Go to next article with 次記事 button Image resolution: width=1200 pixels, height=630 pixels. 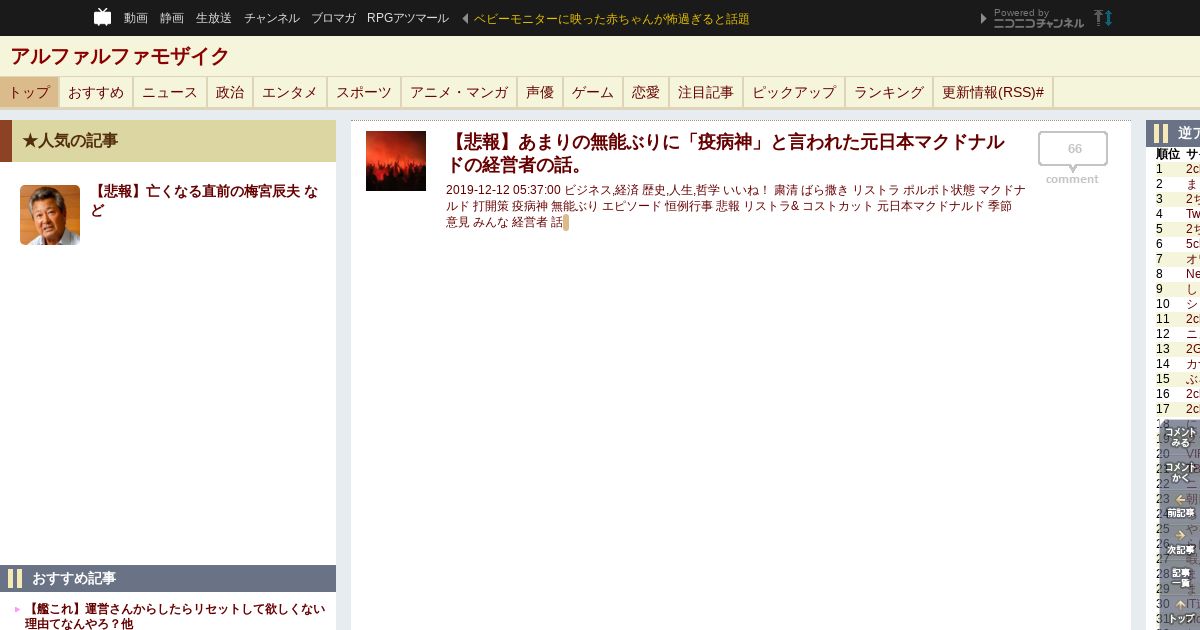pyautogui.click(x=1180, y=543)
